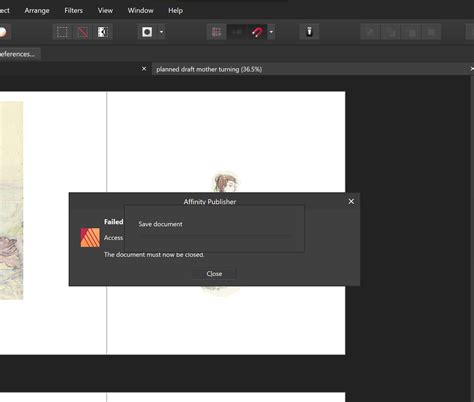474x402 pixels.
Task: Click 'The document must now be closed.' text
Action: [x=154, y=255]
